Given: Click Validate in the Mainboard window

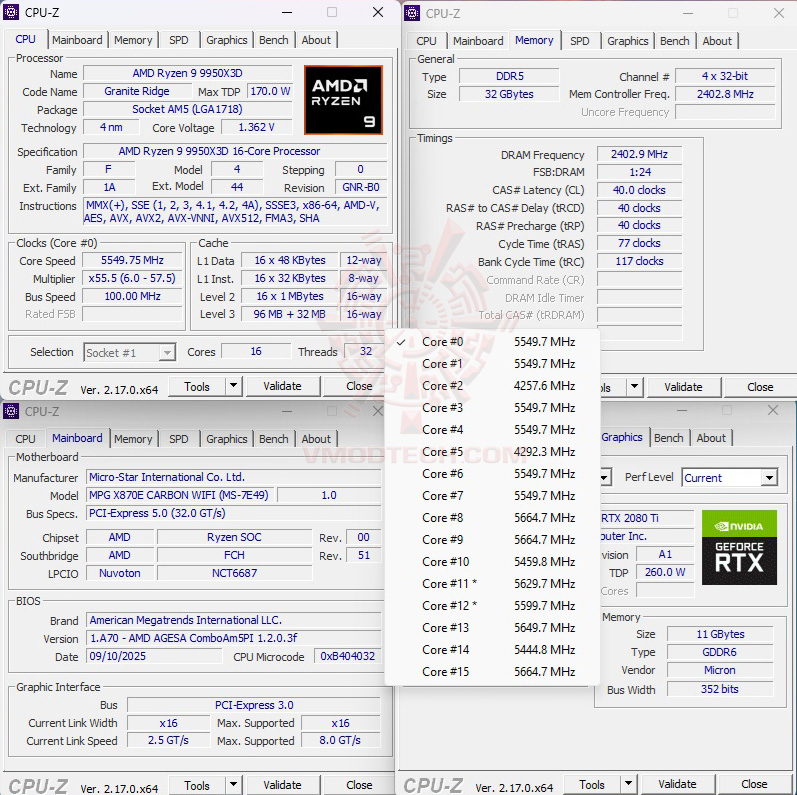Looking at the screenshot, I should [x=282, y=785].
